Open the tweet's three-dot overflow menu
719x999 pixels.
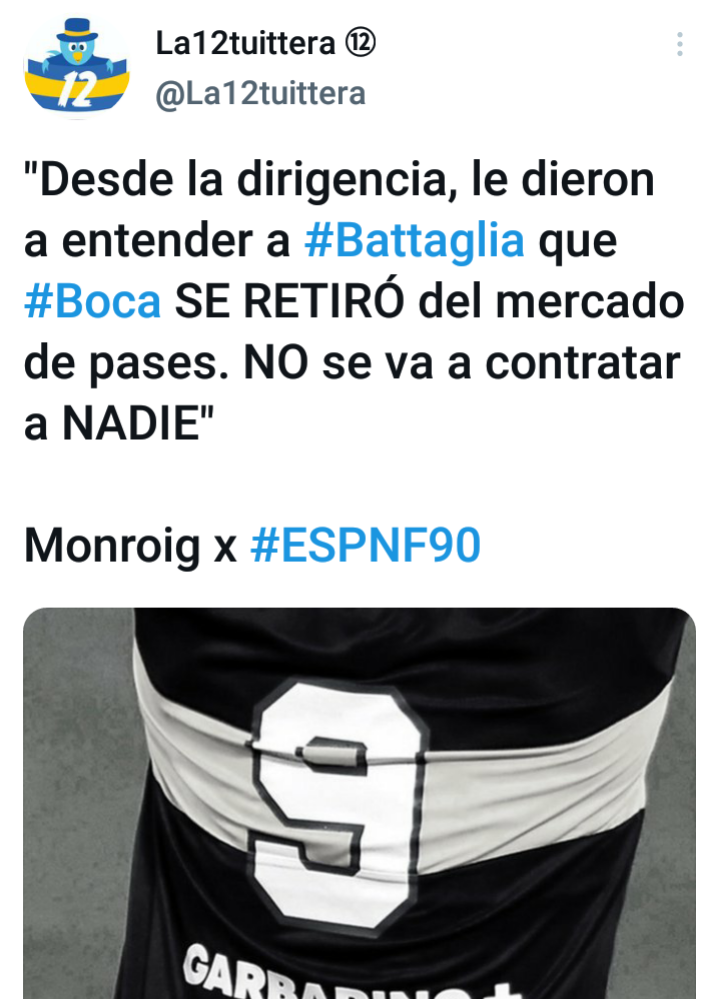pyautogui.click(x=680, y=44)
